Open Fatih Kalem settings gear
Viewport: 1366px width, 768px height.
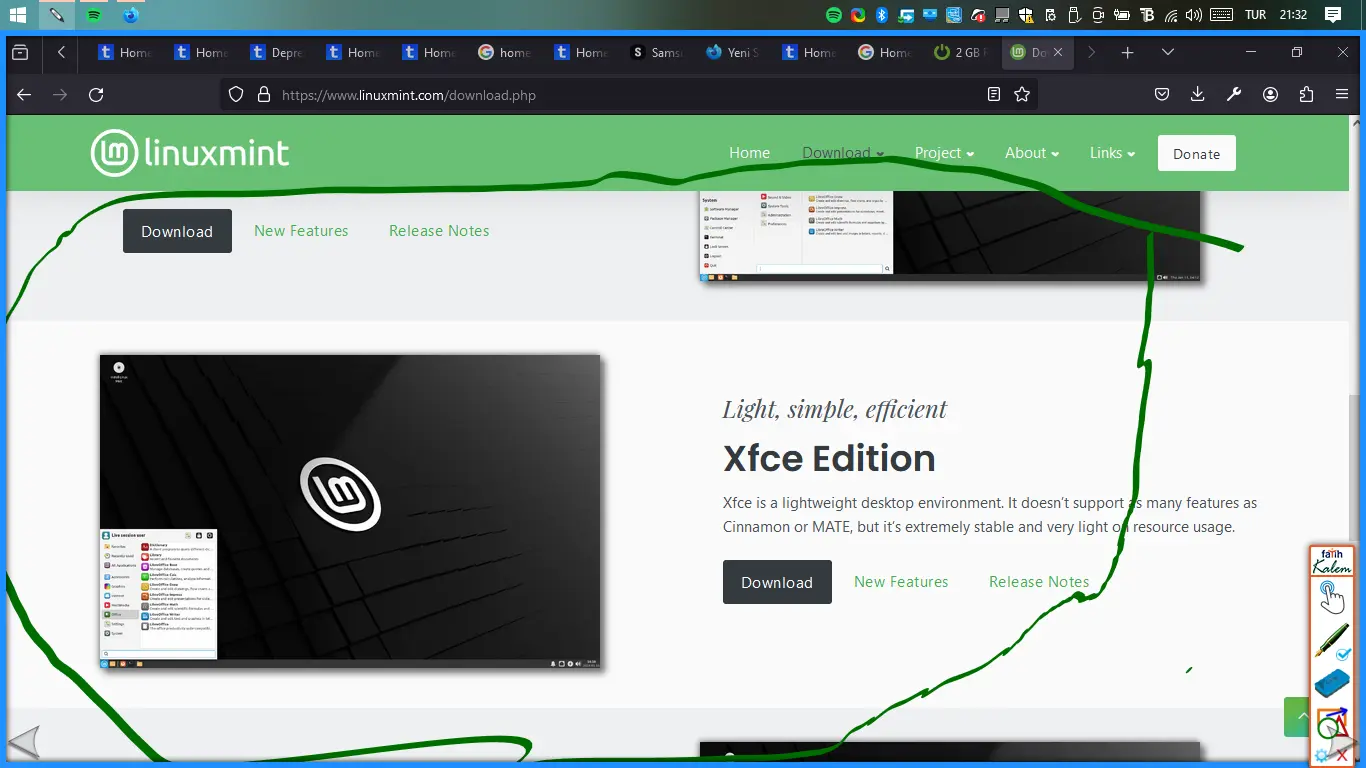coord(1323,755)
